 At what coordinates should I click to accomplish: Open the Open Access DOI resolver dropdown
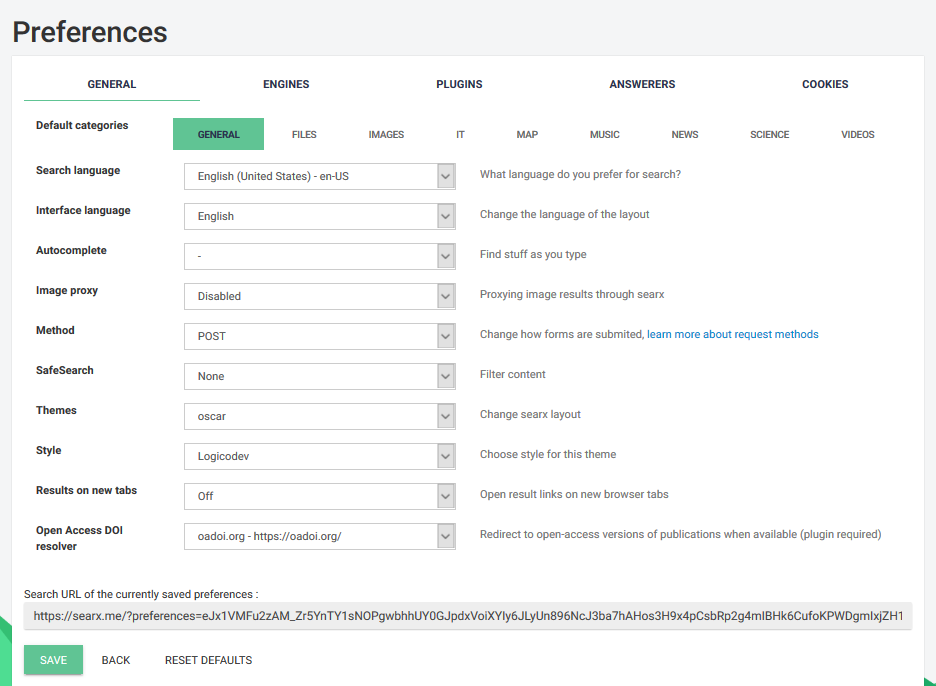pos(320,536)
